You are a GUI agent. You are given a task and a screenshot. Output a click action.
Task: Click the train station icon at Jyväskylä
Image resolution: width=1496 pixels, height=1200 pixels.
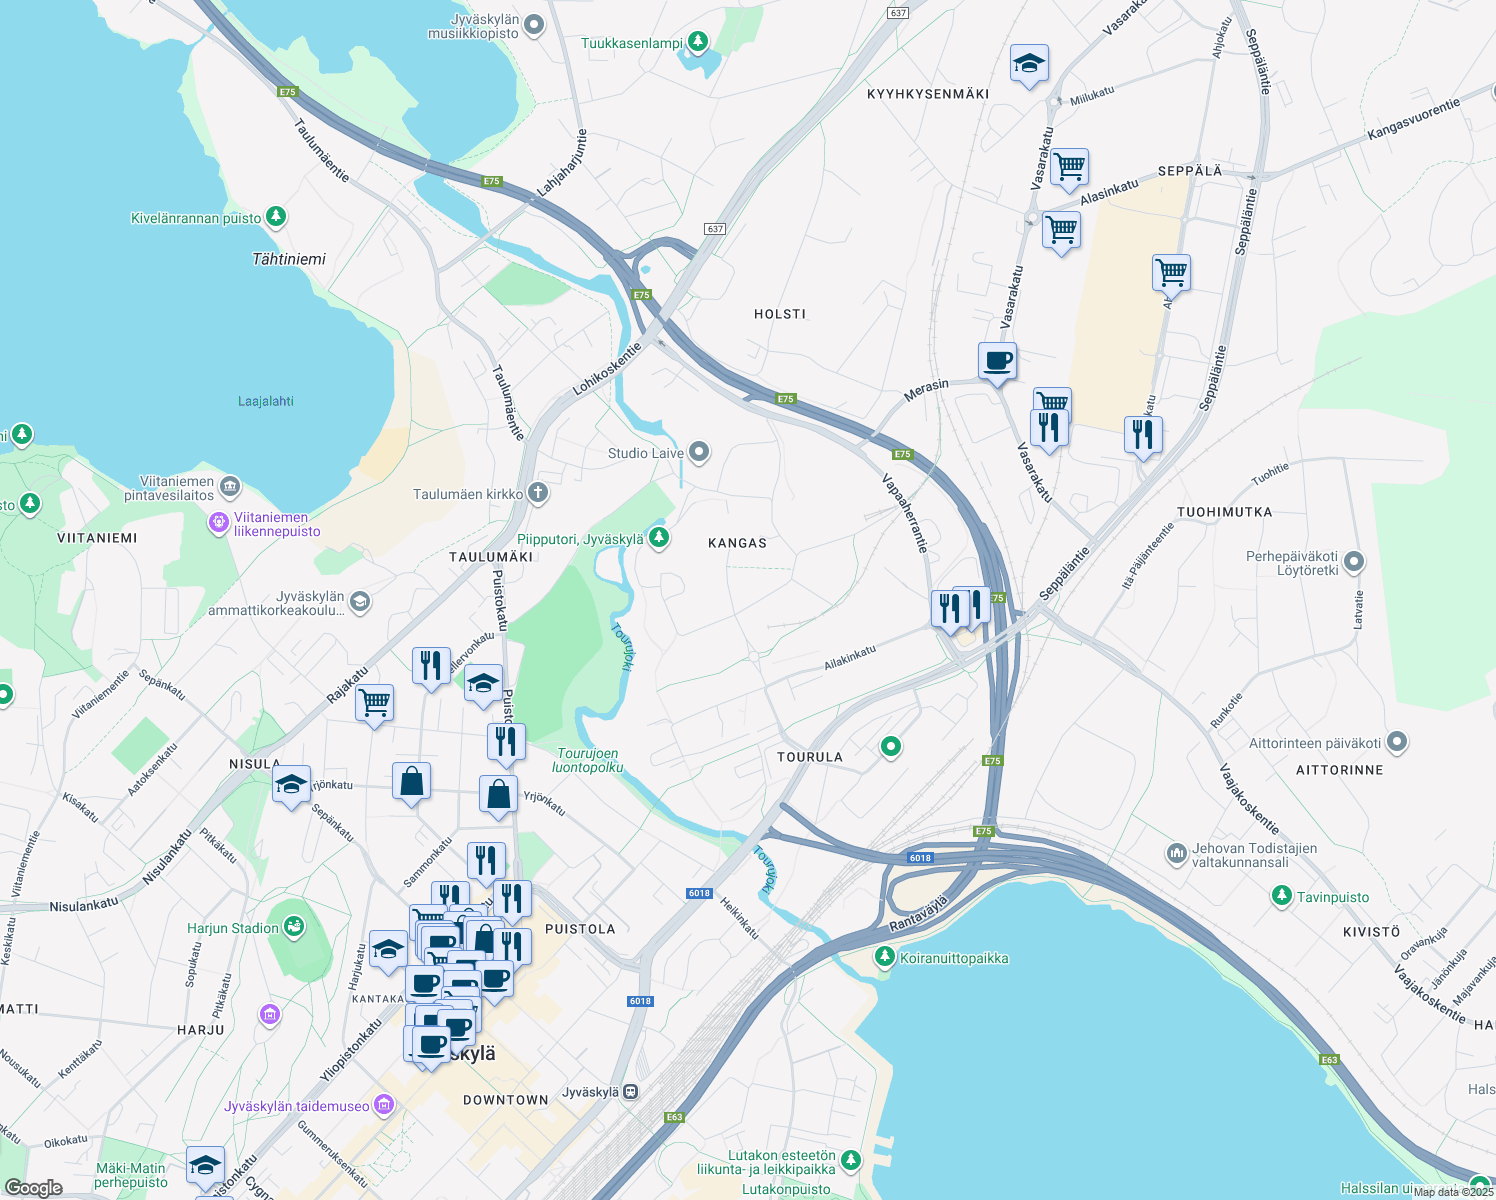[x=630, y=1093]
